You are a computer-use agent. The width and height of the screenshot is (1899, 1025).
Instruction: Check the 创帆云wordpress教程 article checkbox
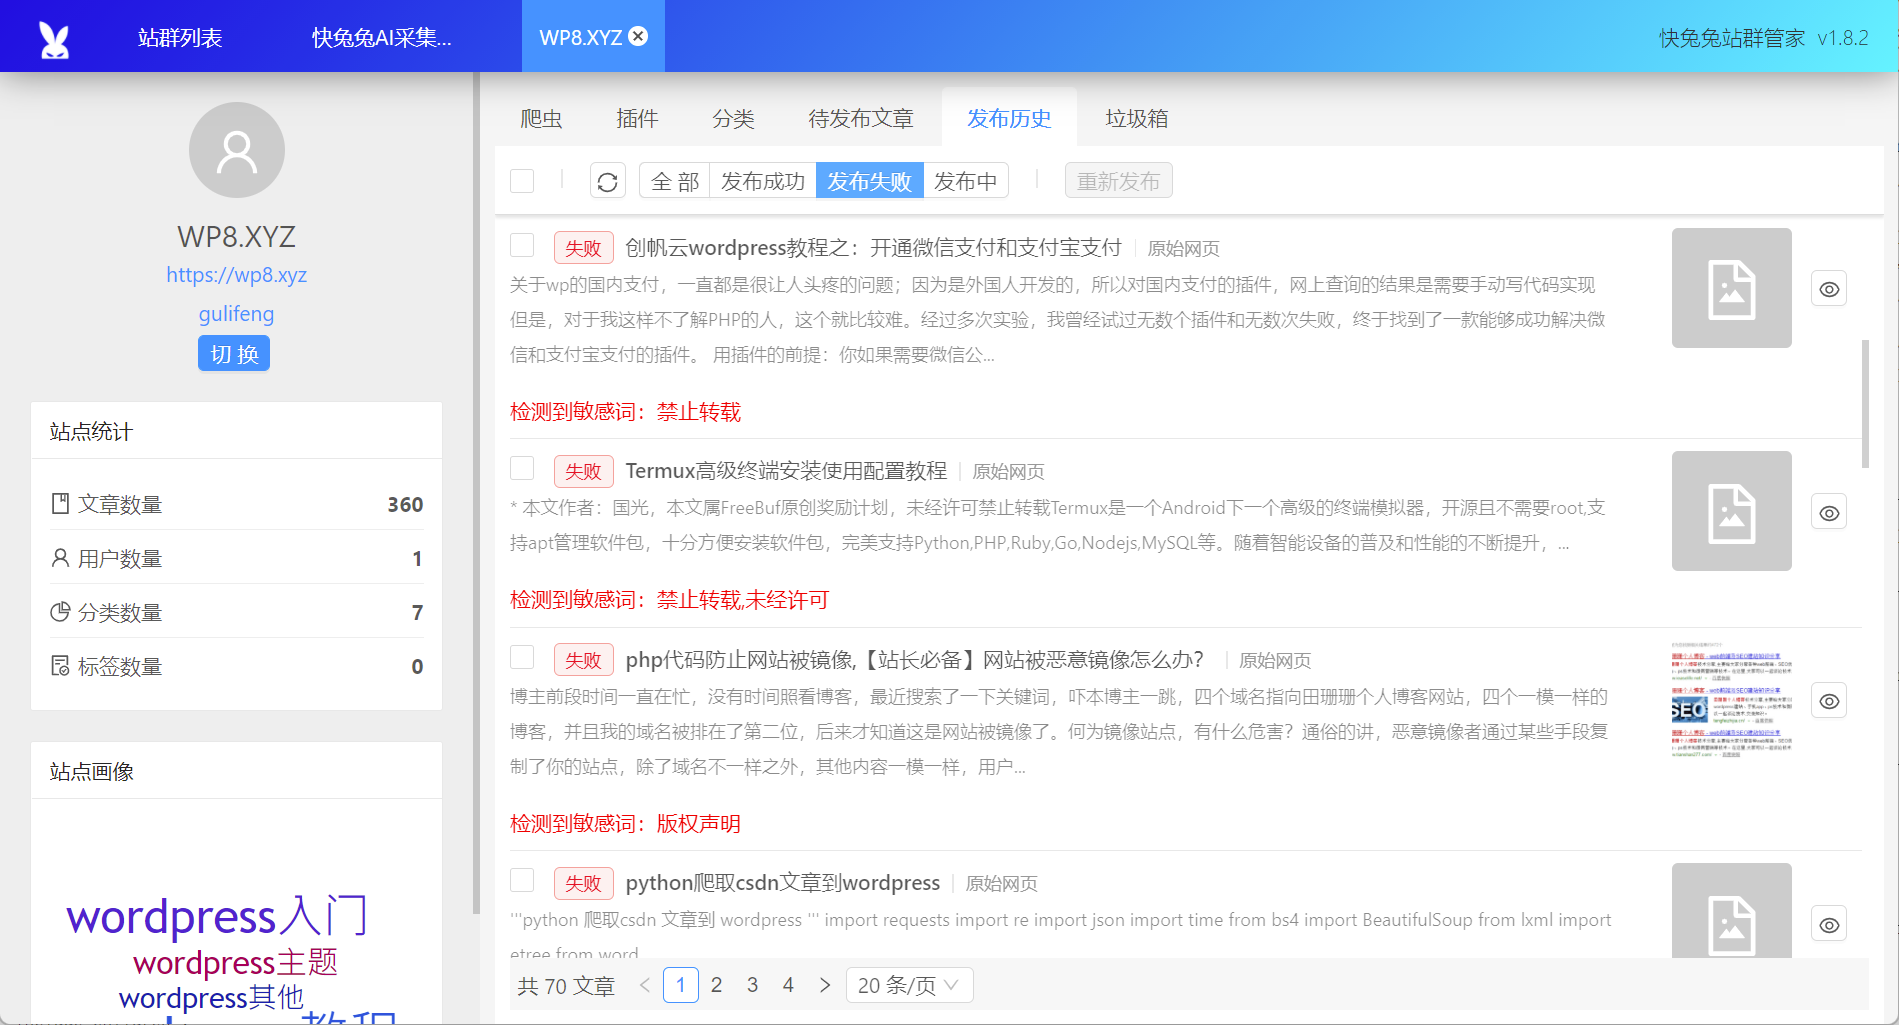point(522,245)
